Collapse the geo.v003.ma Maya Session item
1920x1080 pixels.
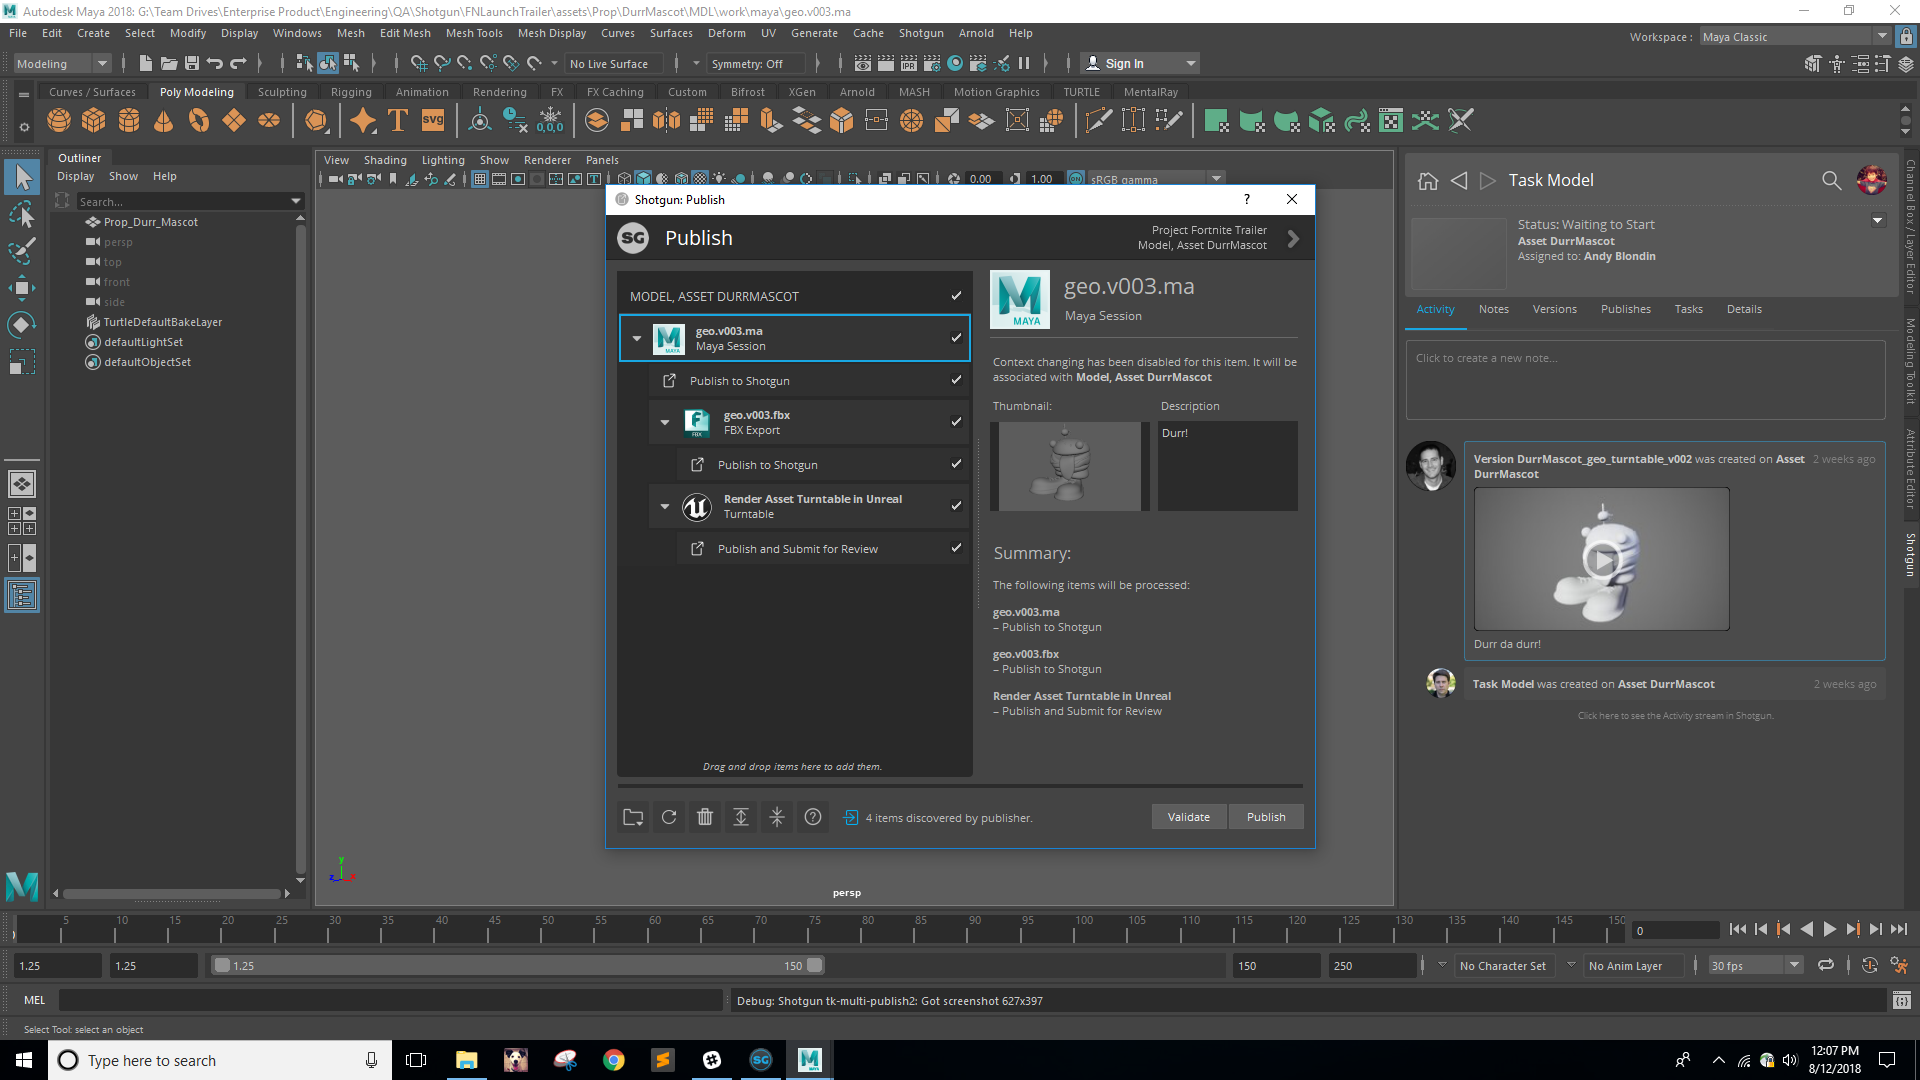[637, 338]
